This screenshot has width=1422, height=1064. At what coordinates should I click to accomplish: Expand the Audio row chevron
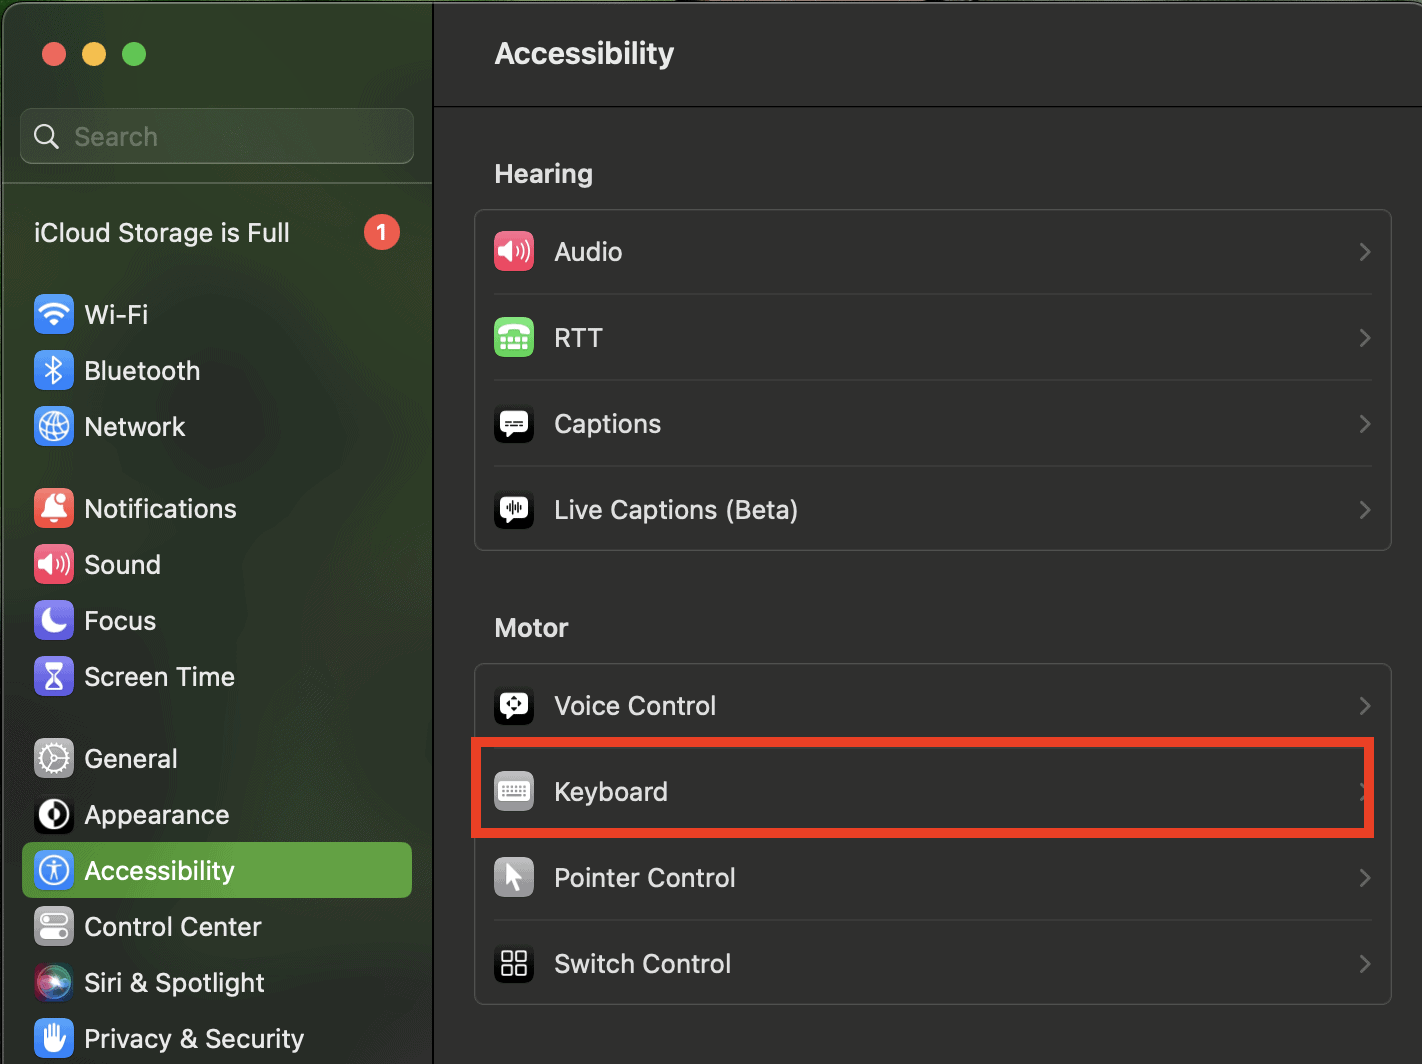(x=1364, y=252)
